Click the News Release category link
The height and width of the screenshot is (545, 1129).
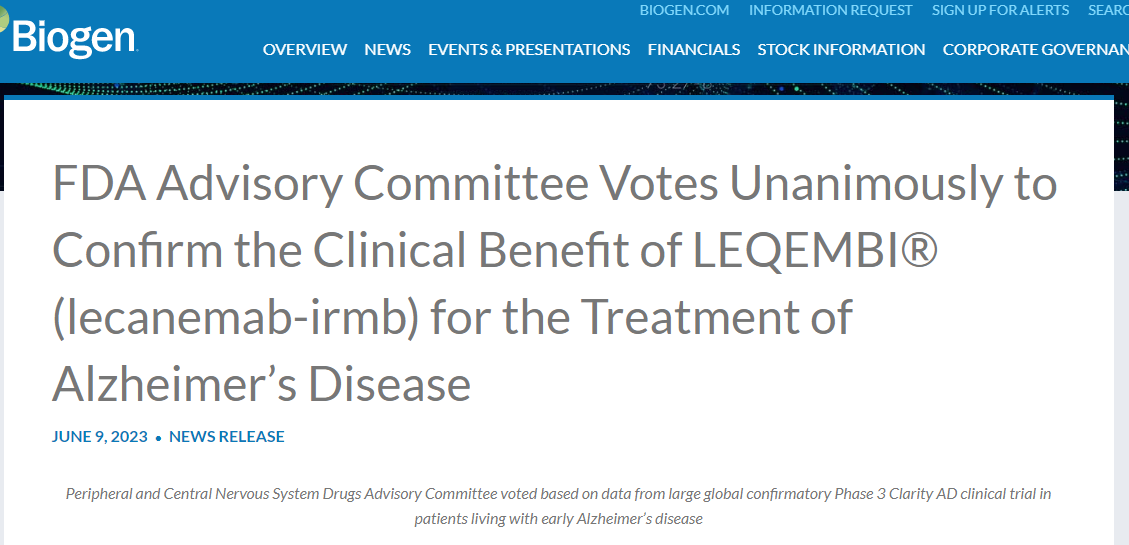(227, 436)
